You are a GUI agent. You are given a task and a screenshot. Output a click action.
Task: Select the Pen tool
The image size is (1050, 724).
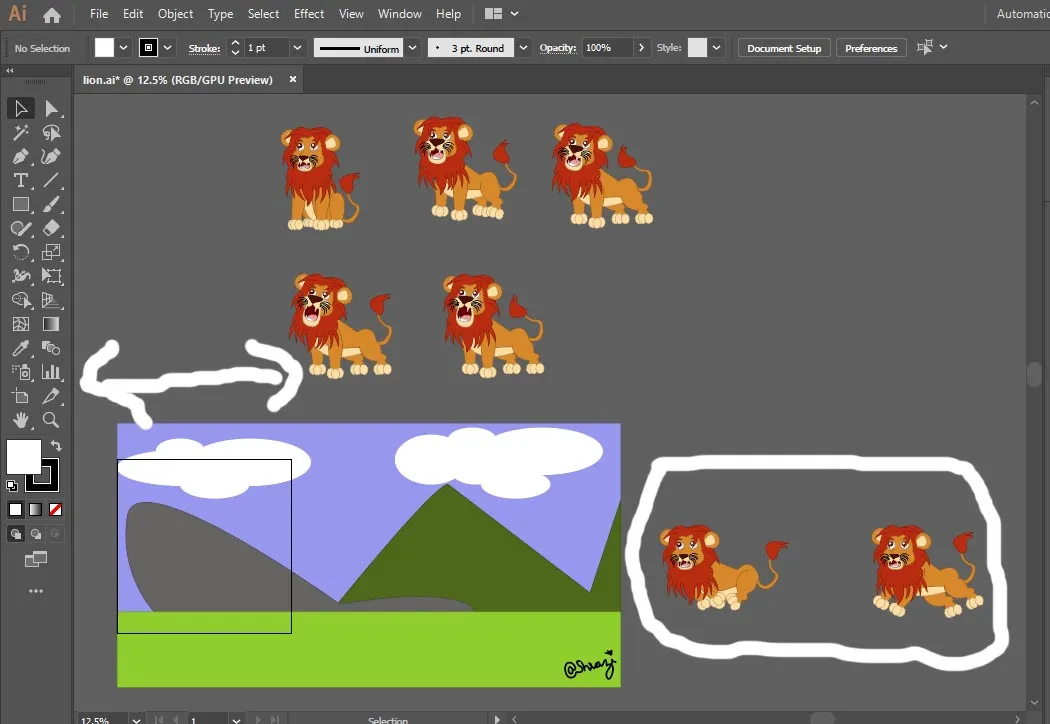[x=21, y=157]
